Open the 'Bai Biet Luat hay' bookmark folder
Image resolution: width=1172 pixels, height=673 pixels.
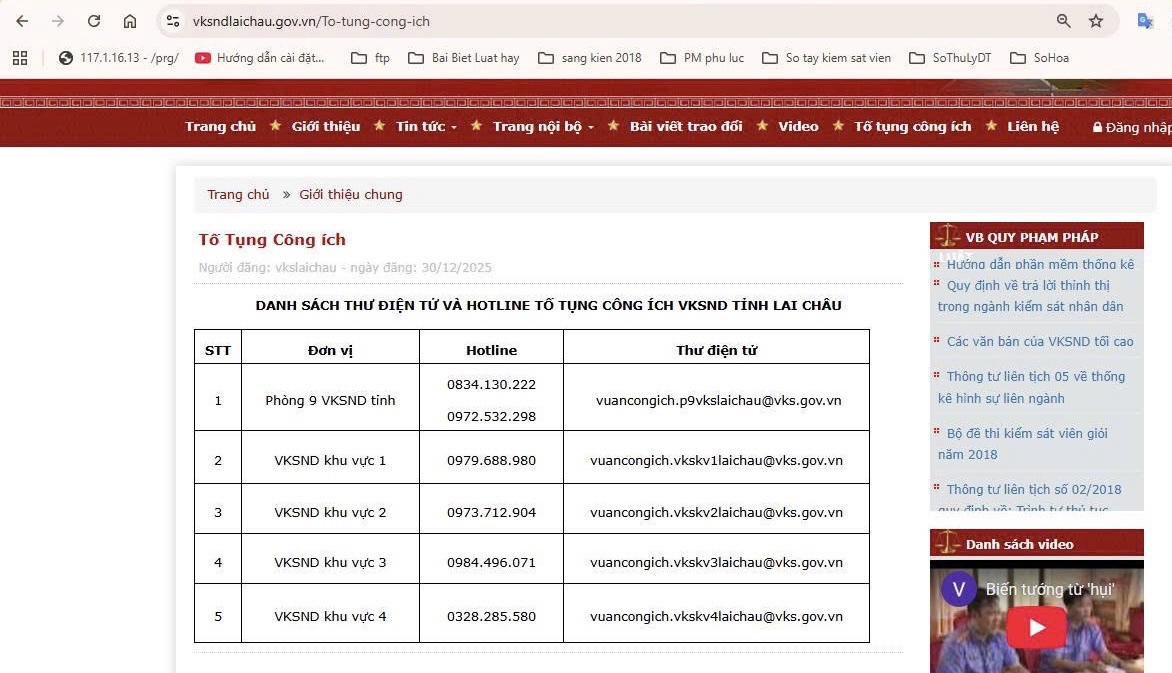click(x=464, y=58)
